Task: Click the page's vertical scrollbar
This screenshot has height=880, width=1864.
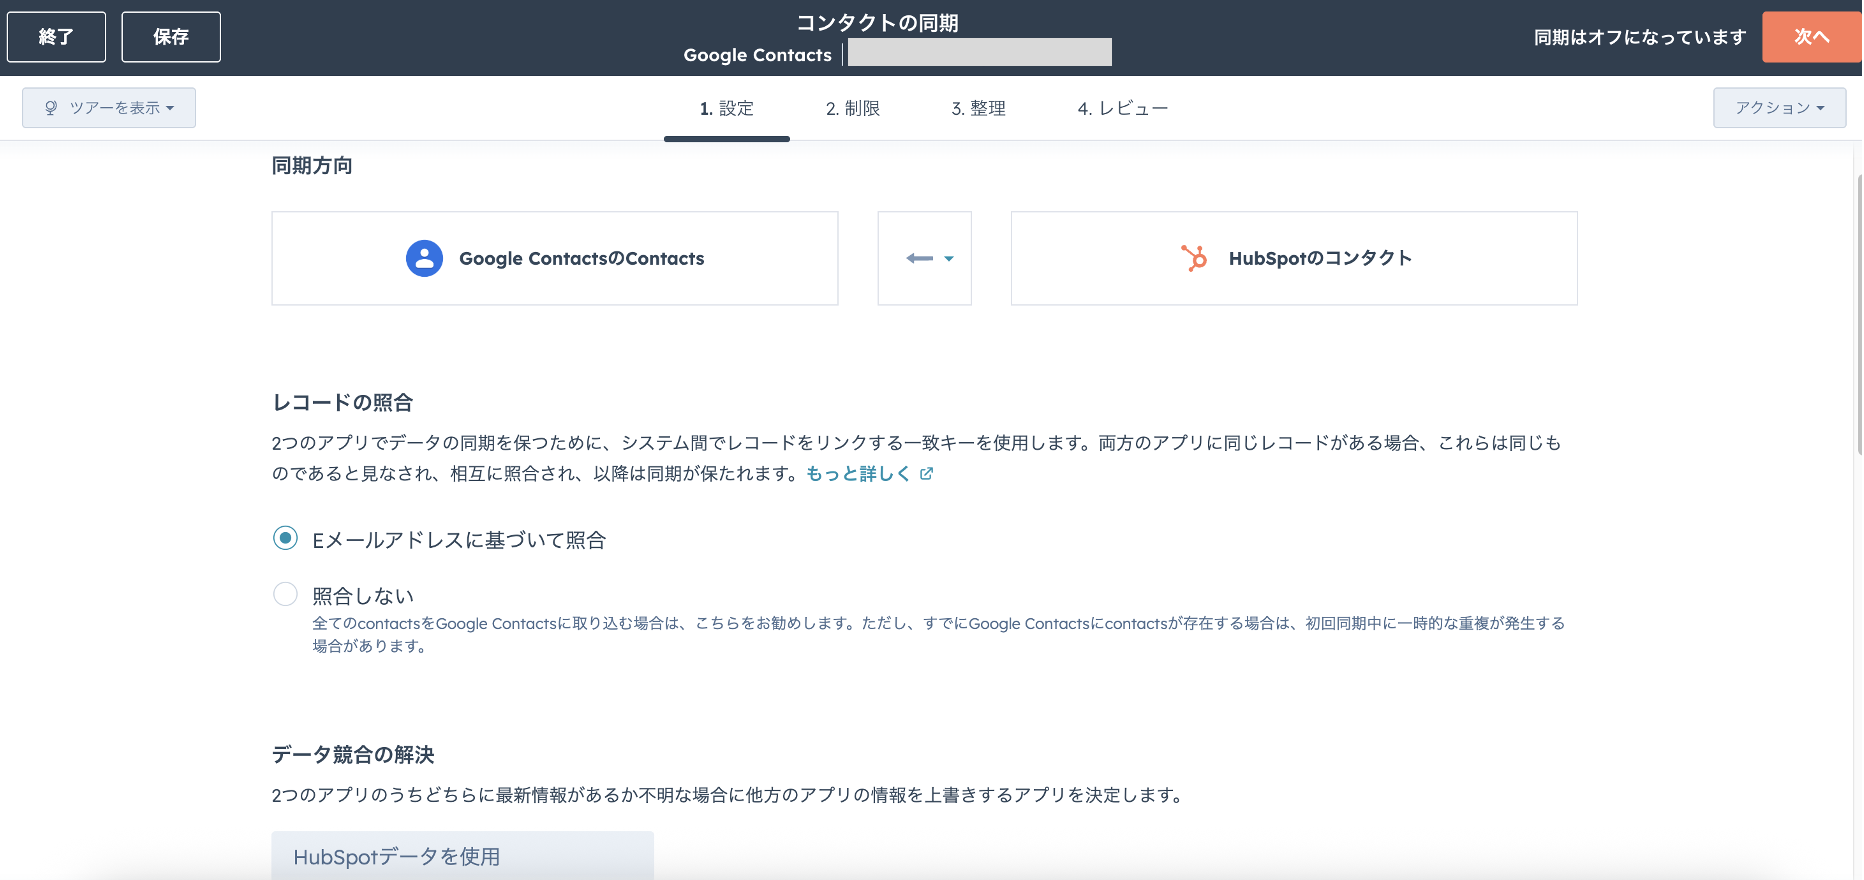Action: [1857, 310]
